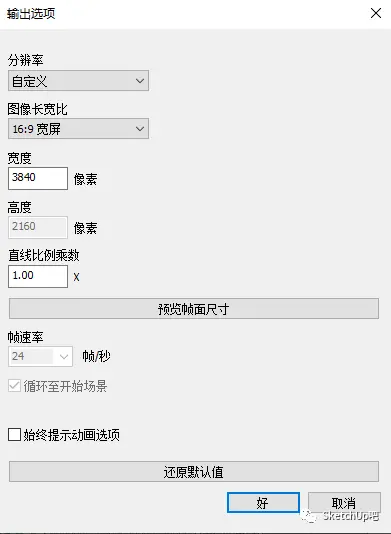391x534 pixels.
Task: Click the chevron arrow of the 图像长宽比 dropdown
Action: 140,129
